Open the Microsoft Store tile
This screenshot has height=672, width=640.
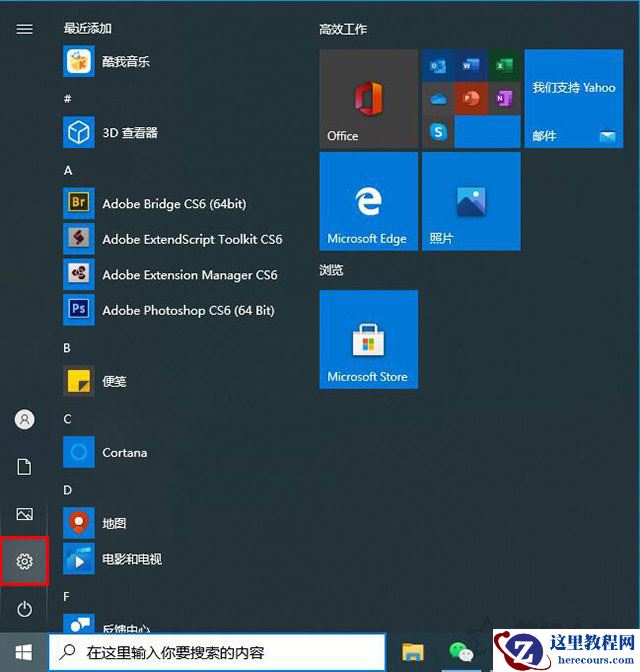click(369, 339)
